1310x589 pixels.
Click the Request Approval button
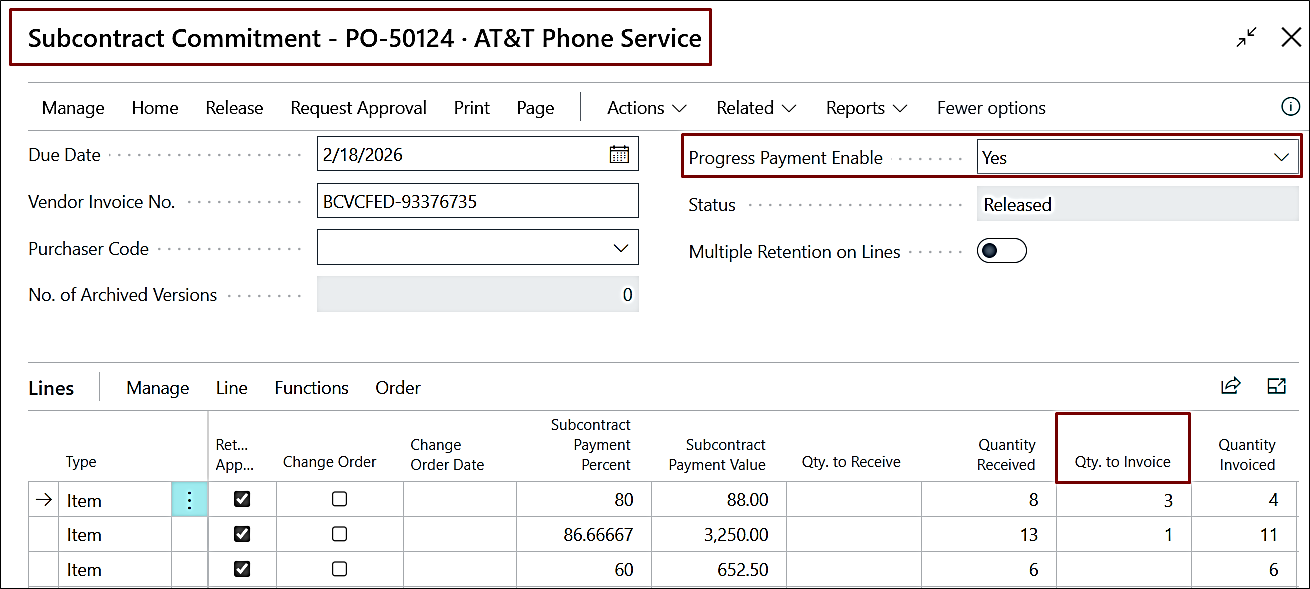(x=358, y=108)
